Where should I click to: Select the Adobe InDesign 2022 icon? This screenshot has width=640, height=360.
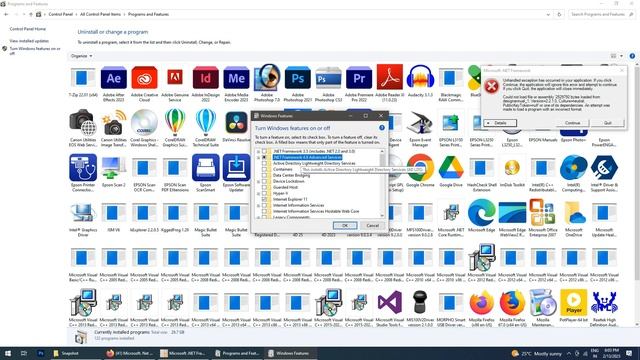pyautogui.click(x=205, y=78)
